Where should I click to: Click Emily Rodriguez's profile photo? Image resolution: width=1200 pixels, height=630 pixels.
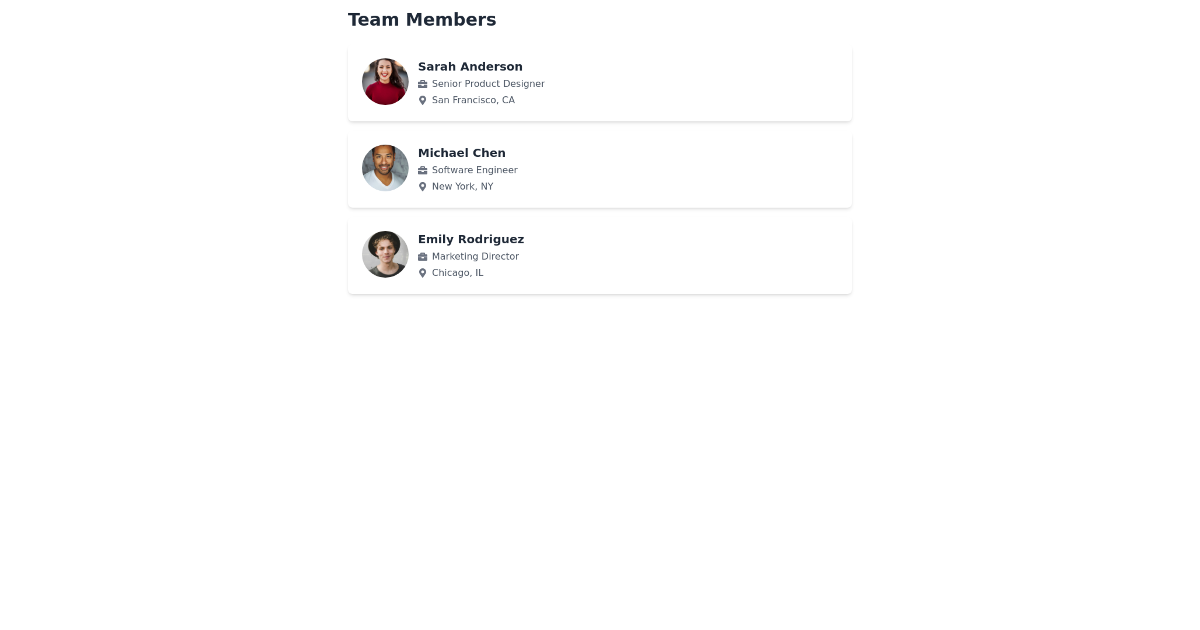click(x=385, y=254)
